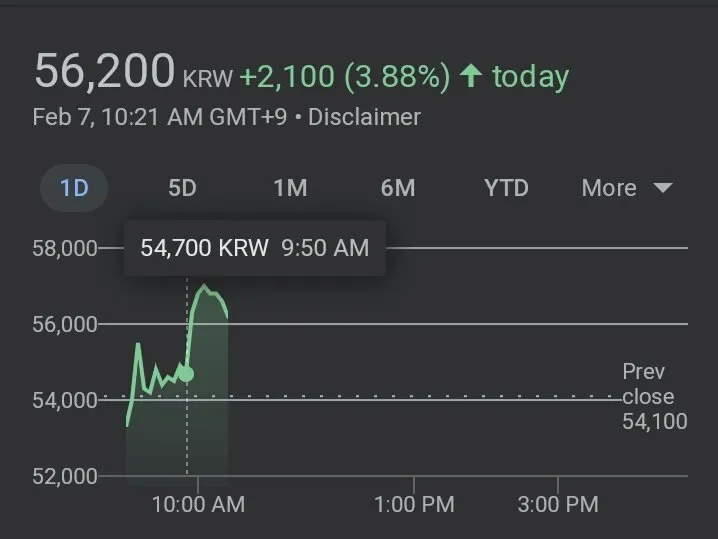Image resolution: width=718 pixels, height=539 pixels.
Task: Click the green hover point on chart
Action: click(x=186, y=374)
